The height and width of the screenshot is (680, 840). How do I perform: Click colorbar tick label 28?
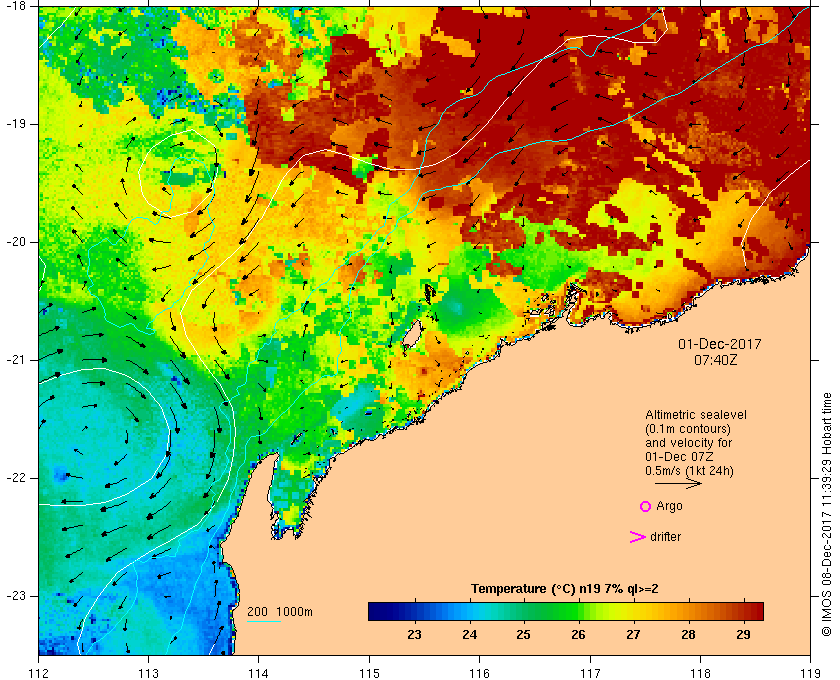click(688, 634)
